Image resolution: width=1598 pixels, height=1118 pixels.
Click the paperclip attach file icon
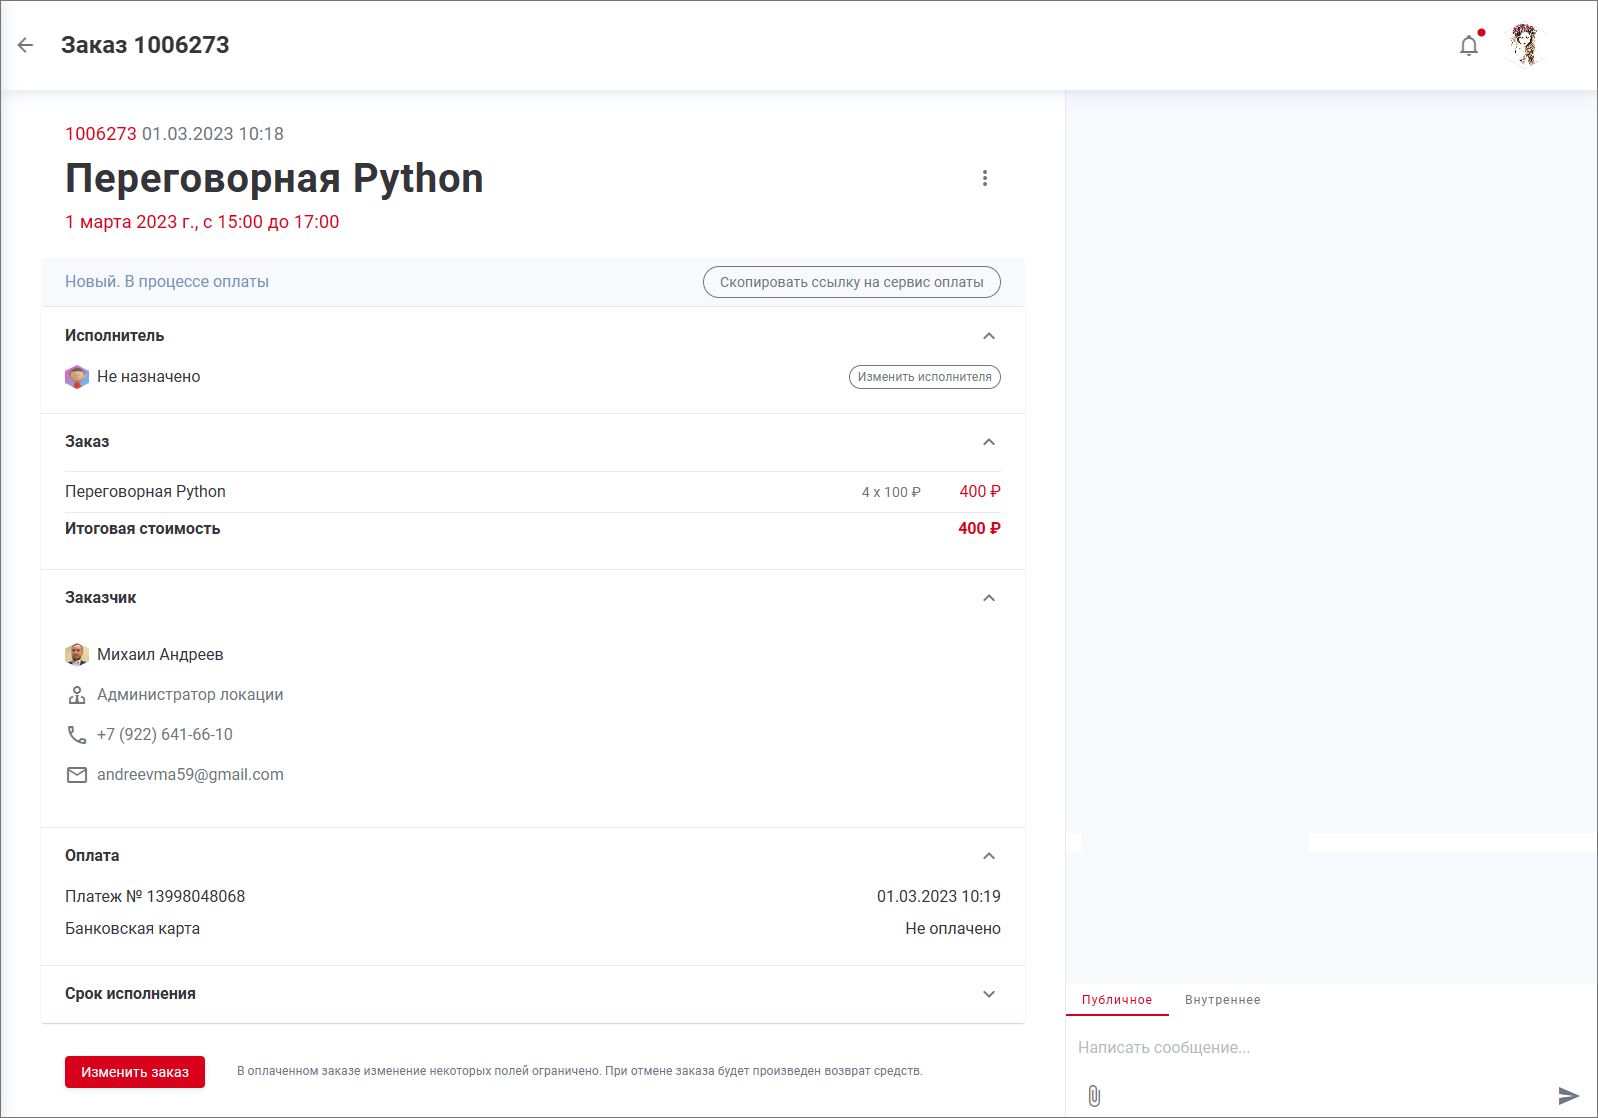1094,1096
